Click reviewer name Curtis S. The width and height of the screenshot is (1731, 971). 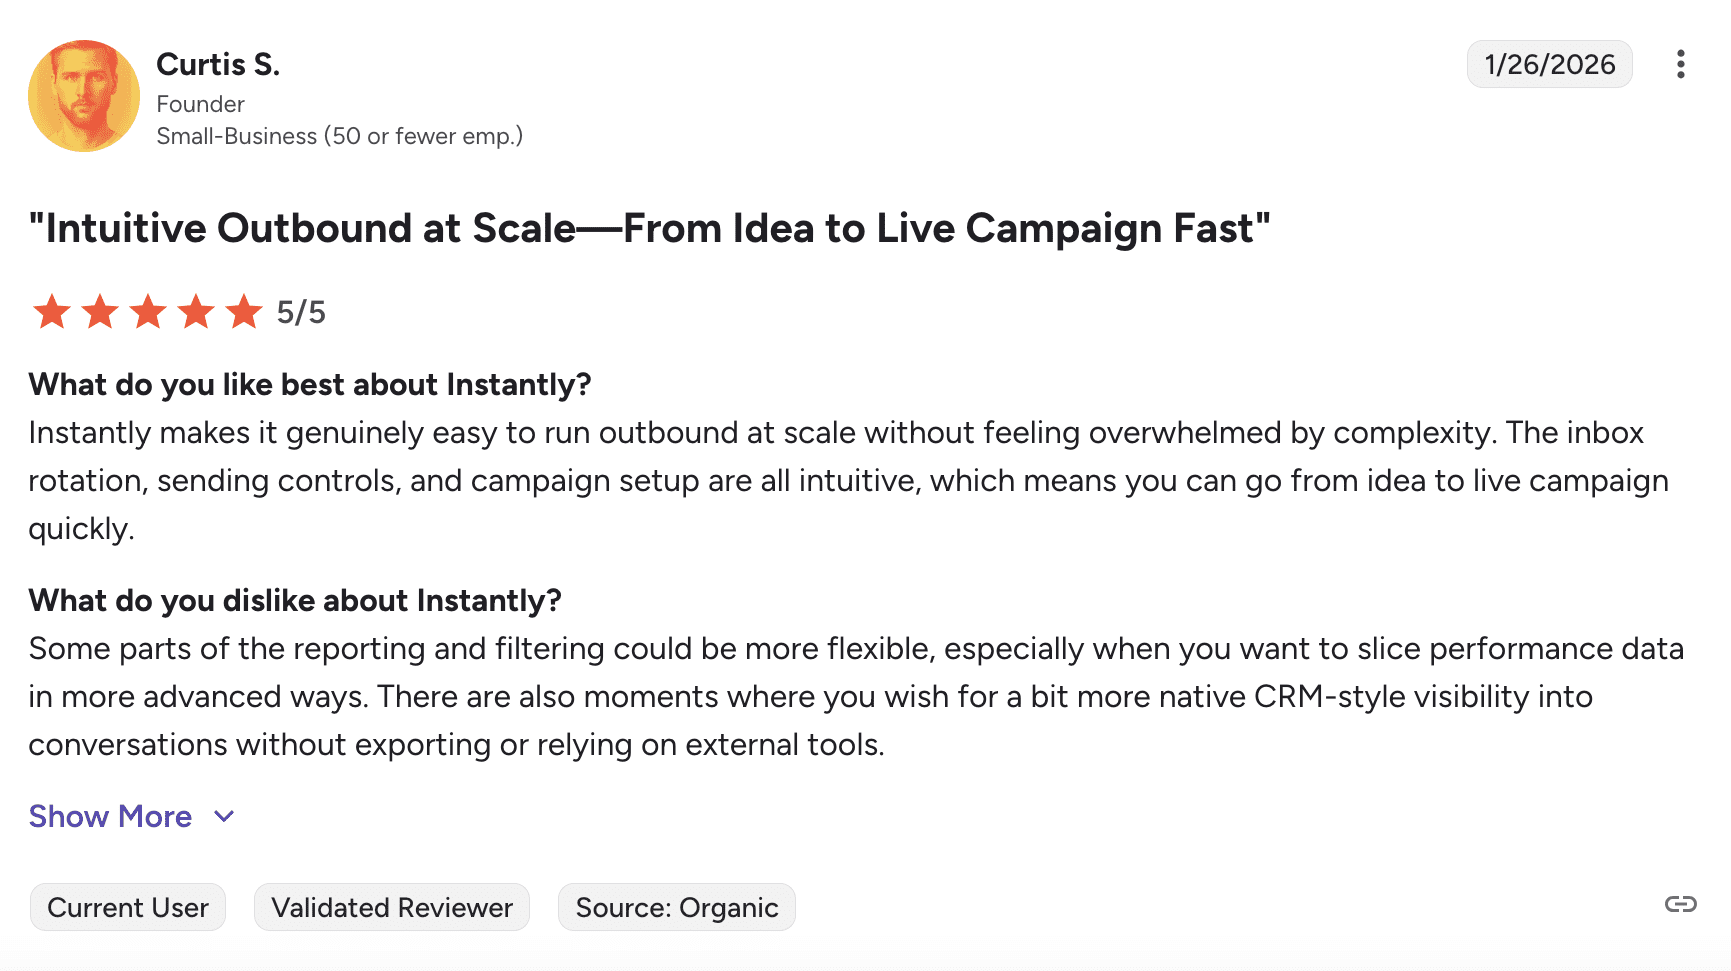[x=218, y=64]
